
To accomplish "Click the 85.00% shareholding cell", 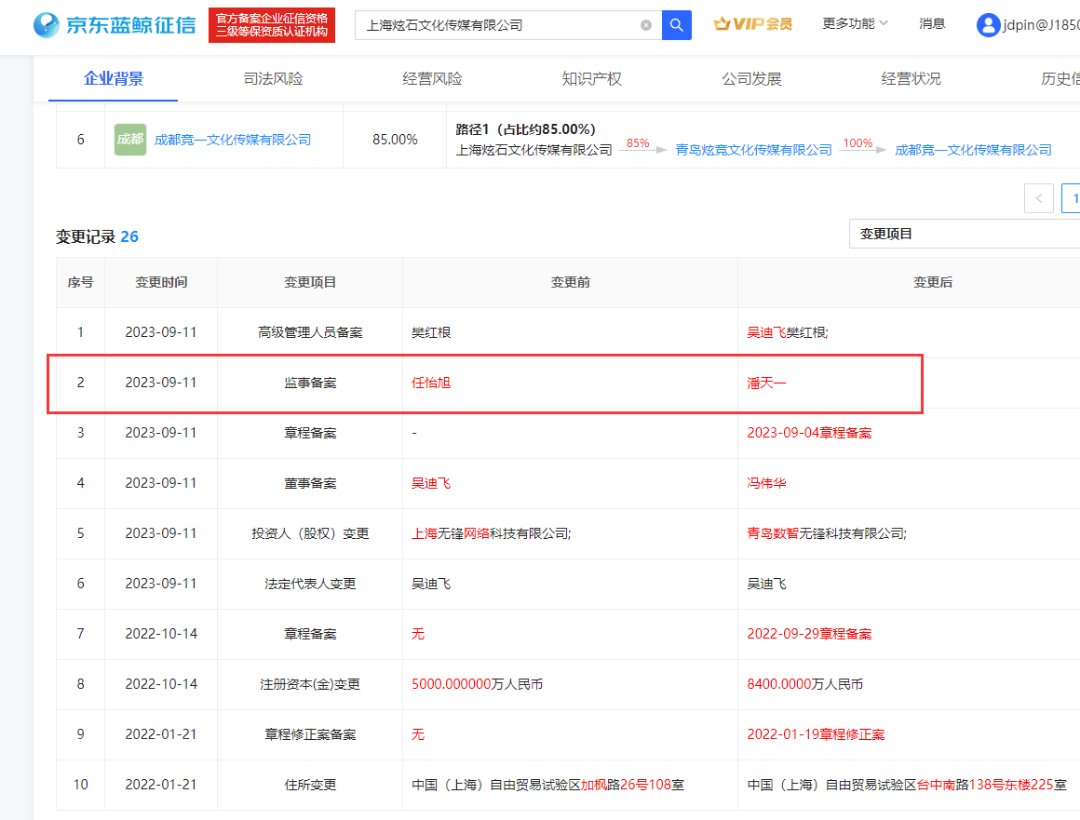I will [395, 139].
